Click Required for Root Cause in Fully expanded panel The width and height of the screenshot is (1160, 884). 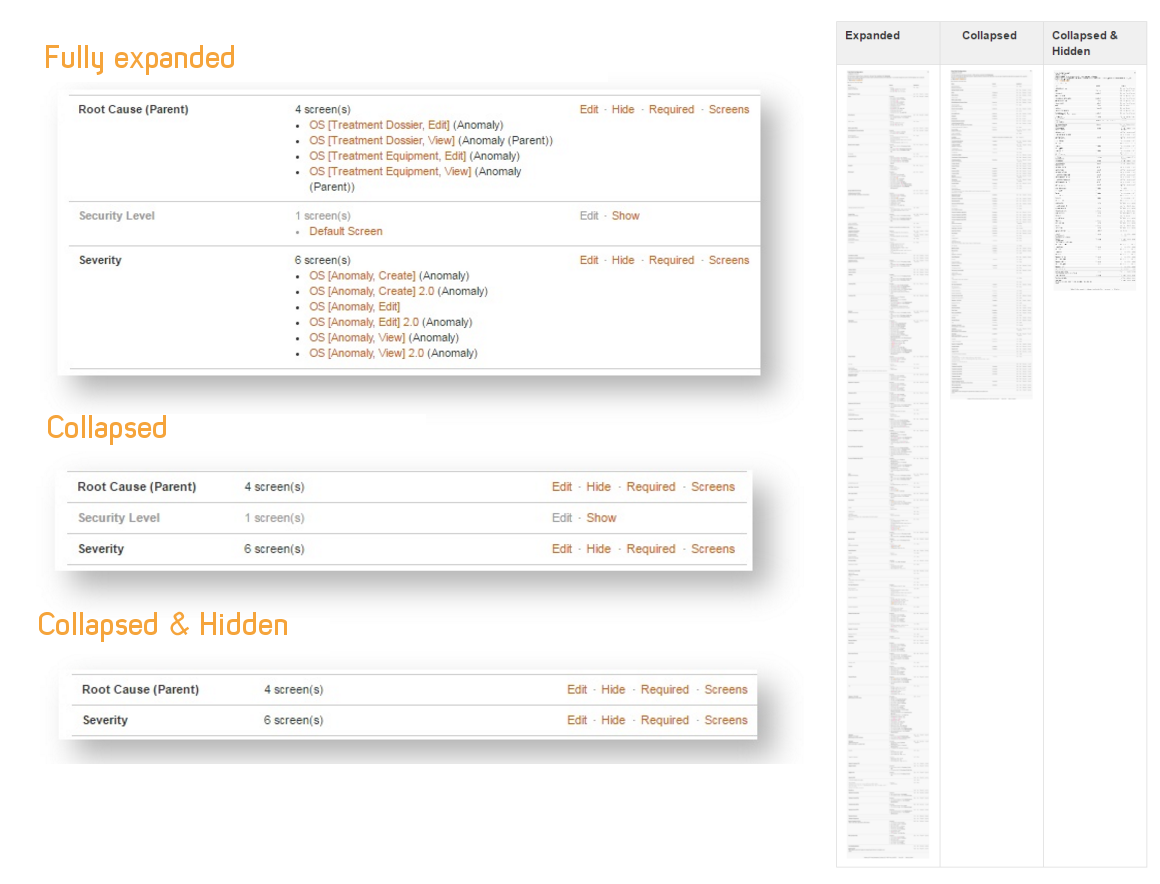pyautogui.click(x=672, y=109)
